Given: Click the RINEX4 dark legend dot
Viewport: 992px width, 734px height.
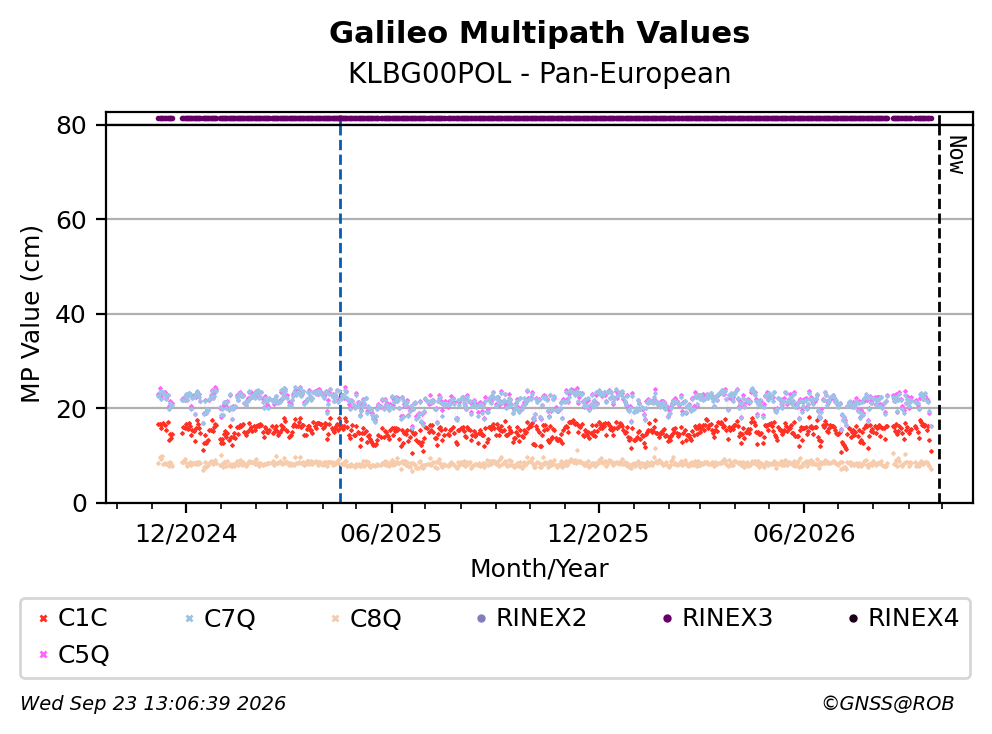Looking at the screenshot, I should [x=853, y=618].
